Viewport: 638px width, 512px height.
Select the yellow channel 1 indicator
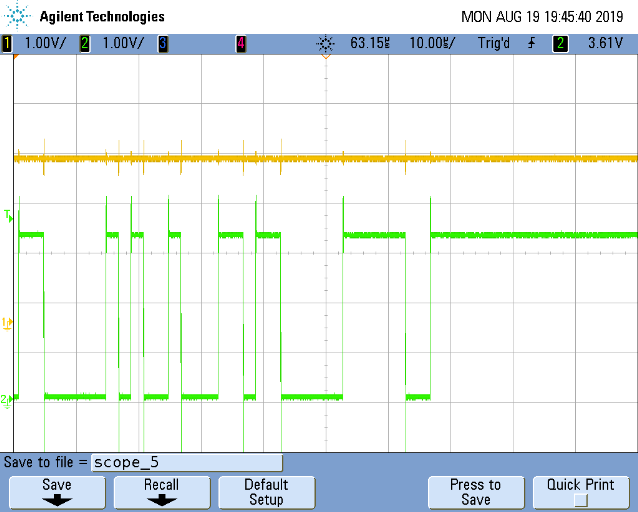(x=7, y=43)
